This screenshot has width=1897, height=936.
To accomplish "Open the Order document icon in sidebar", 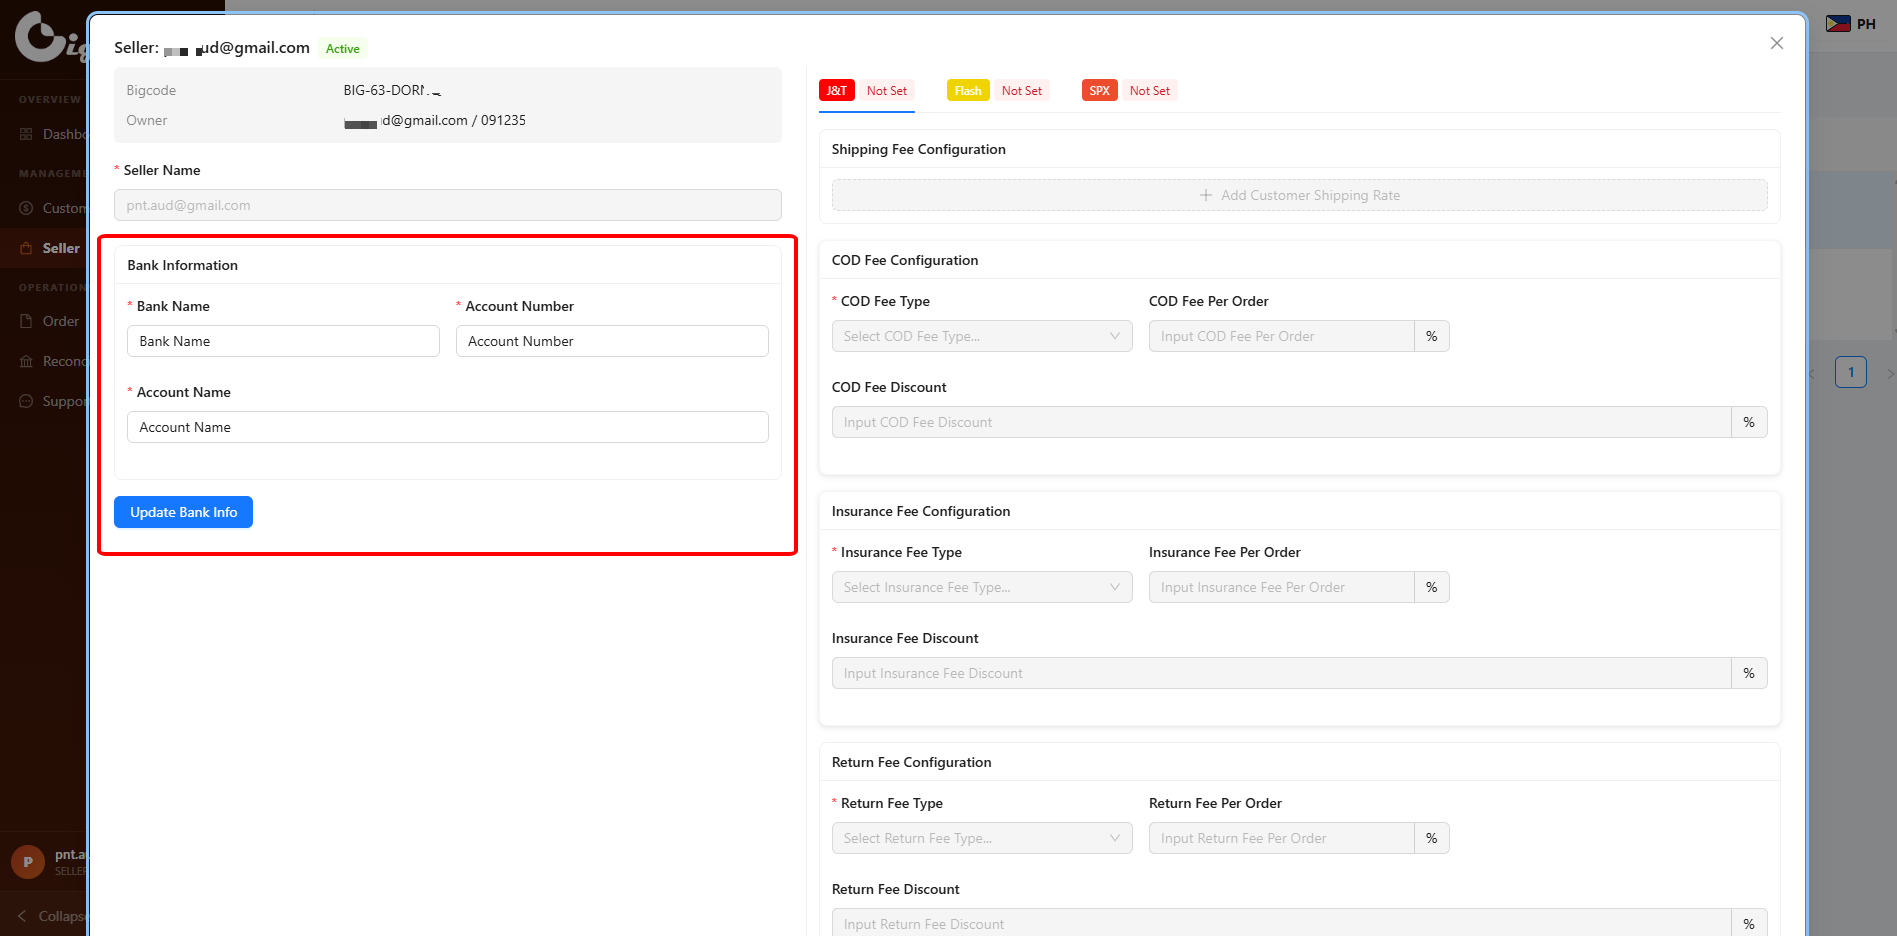I will (x=26, y=321).
